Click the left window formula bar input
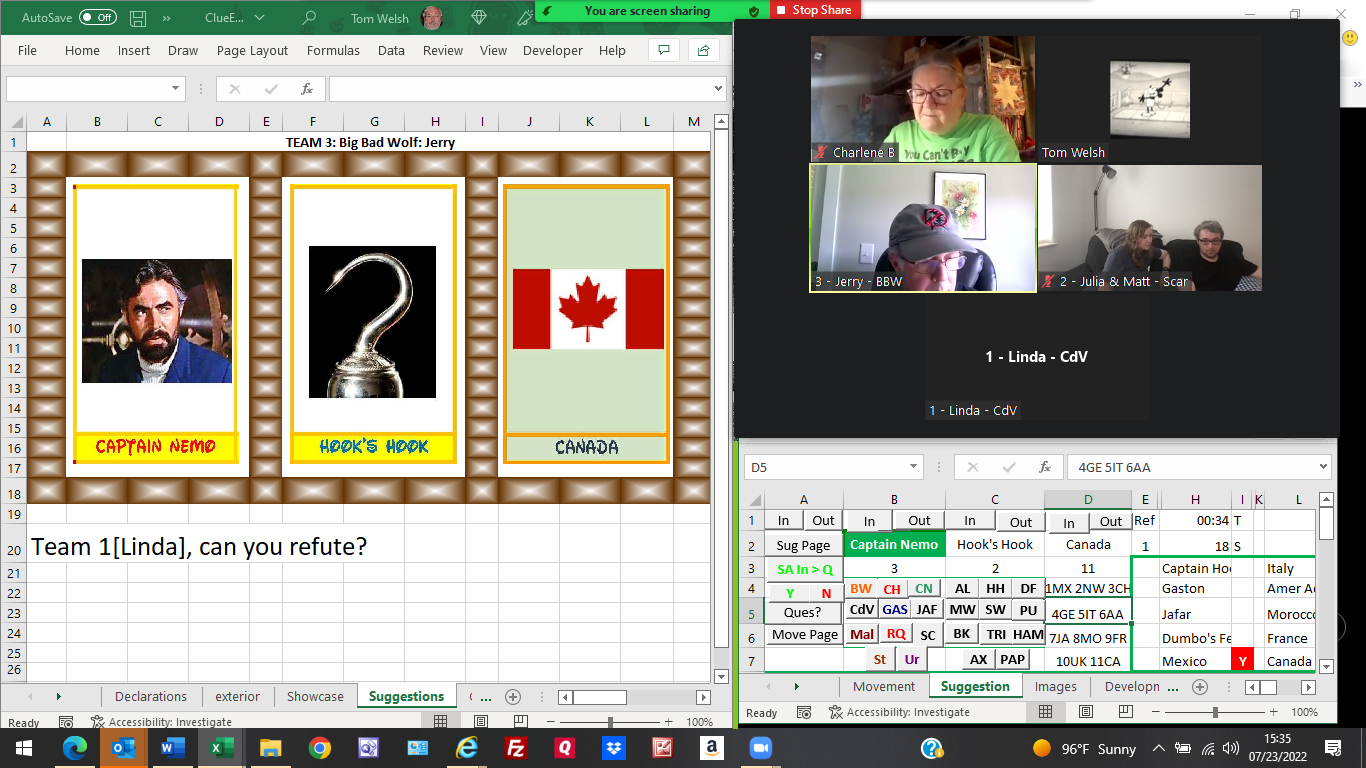1366x768 pixels. click(x=518, y=89)
